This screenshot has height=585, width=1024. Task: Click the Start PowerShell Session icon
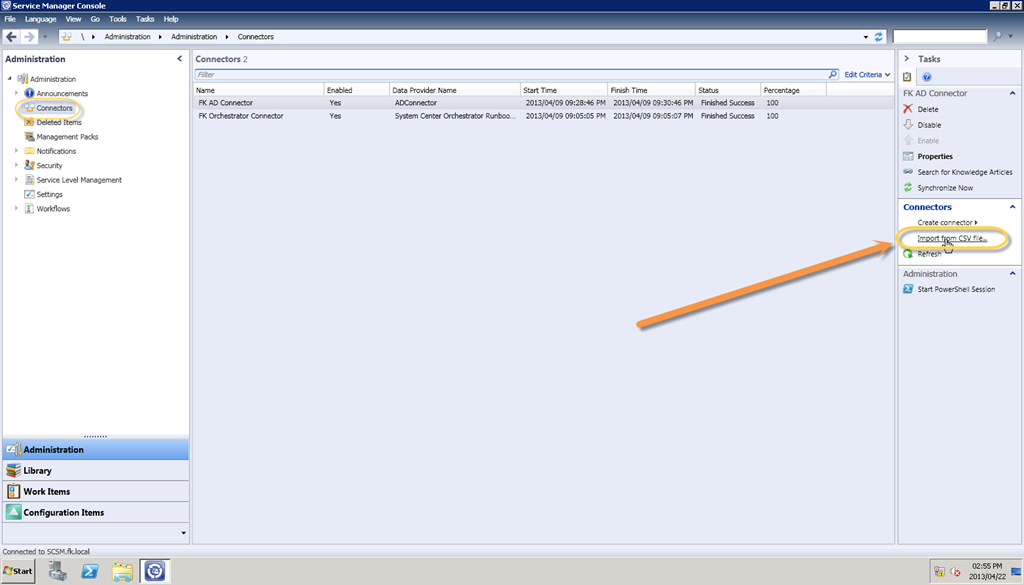coord(908,289)
